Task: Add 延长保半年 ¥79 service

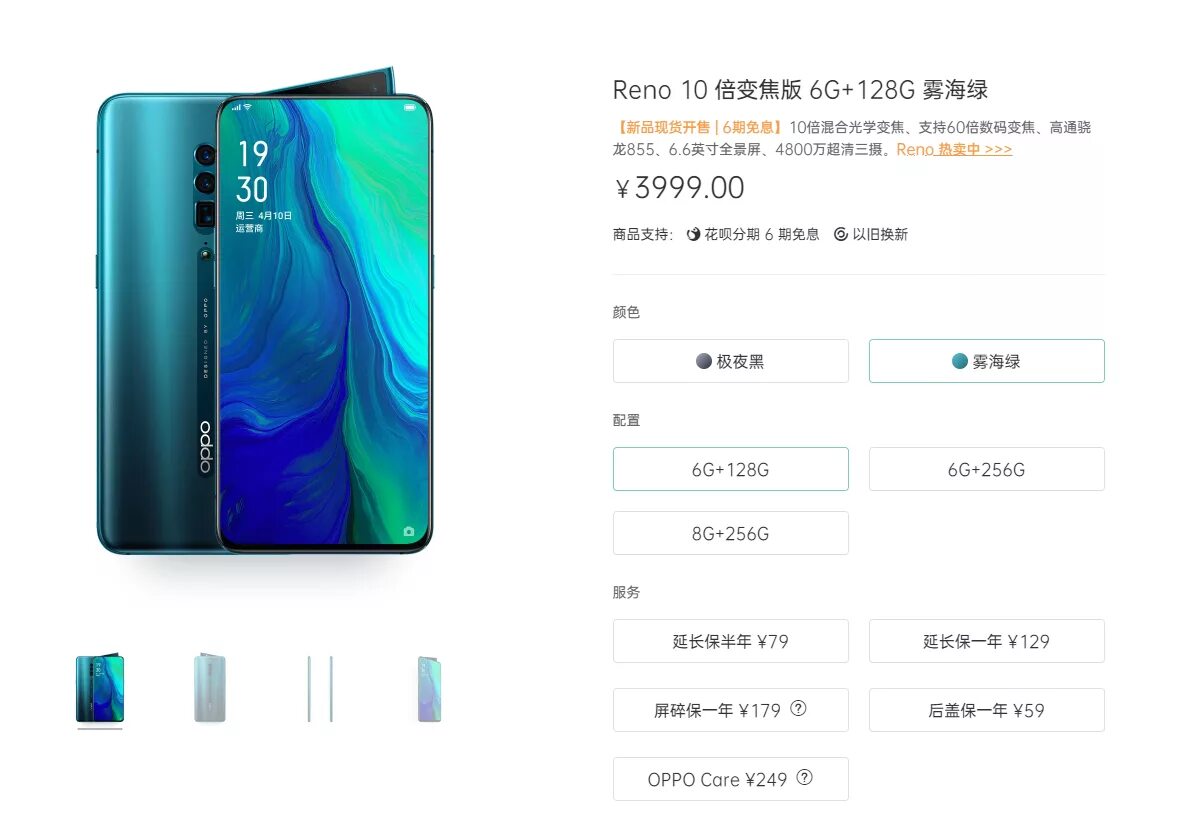Action: tap(730, 641)
